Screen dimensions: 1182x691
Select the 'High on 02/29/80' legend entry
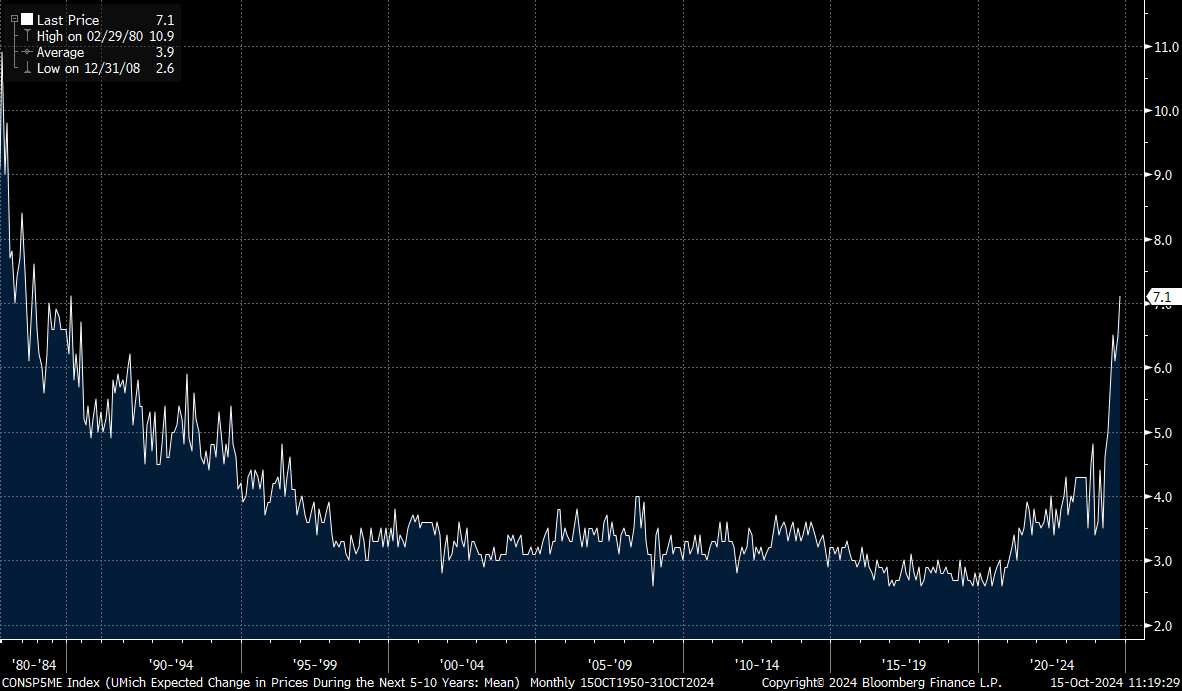(90, 36)
